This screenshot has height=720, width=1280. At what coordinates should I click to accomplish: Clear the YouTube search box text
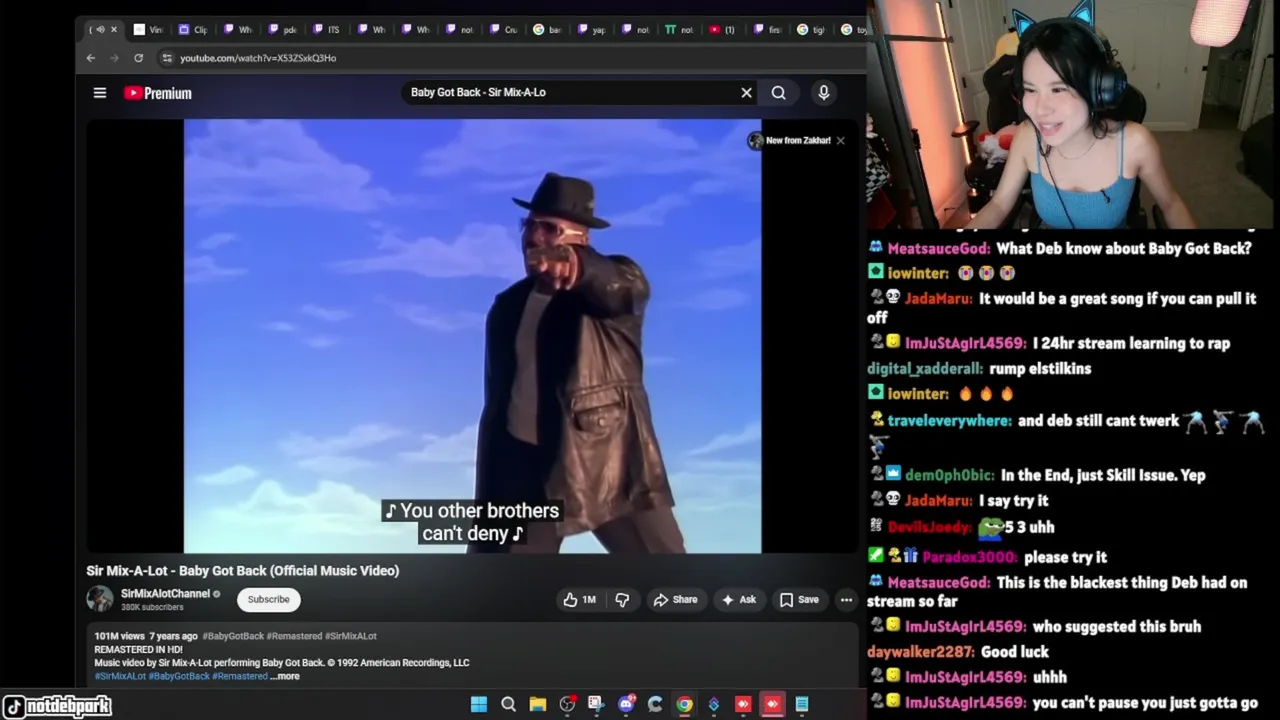(746, 92)
